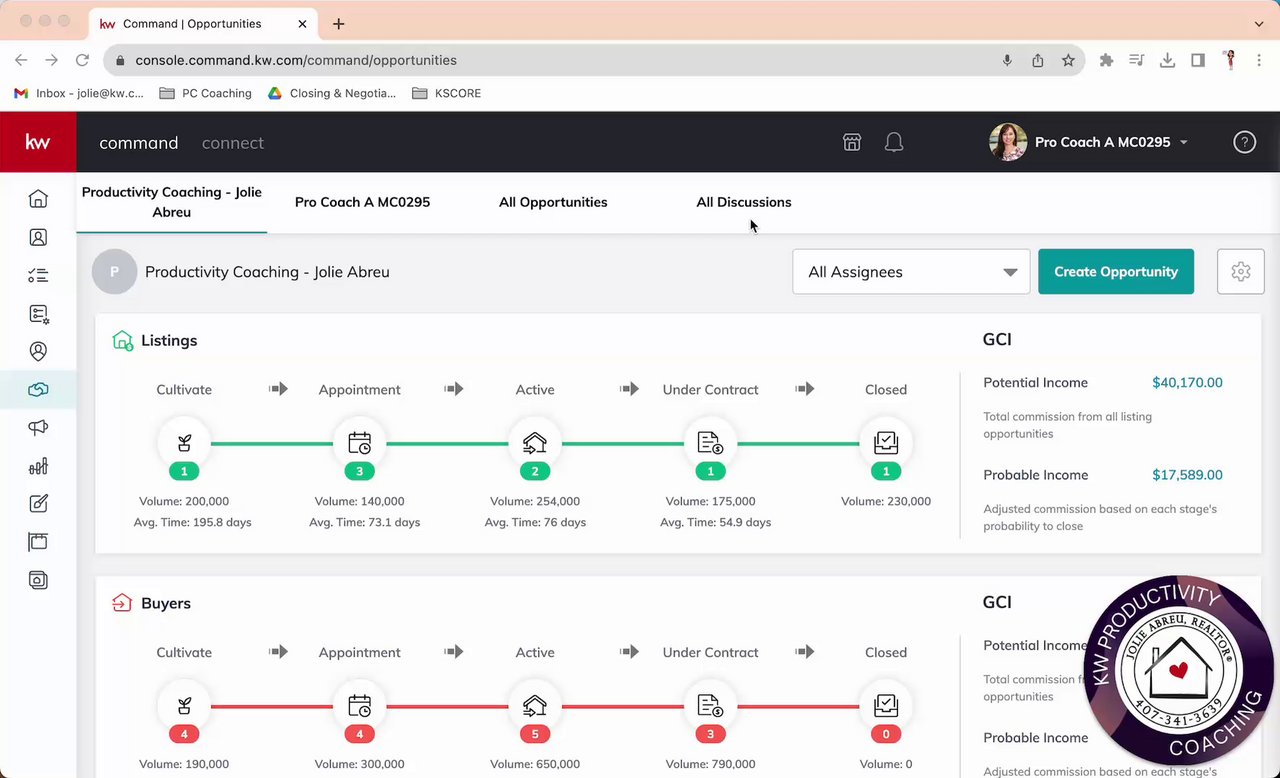The height and width of the screenshot is (778, 1280).
Task: Open Listings potential income $40,170.00
Action: (1187, 383)
